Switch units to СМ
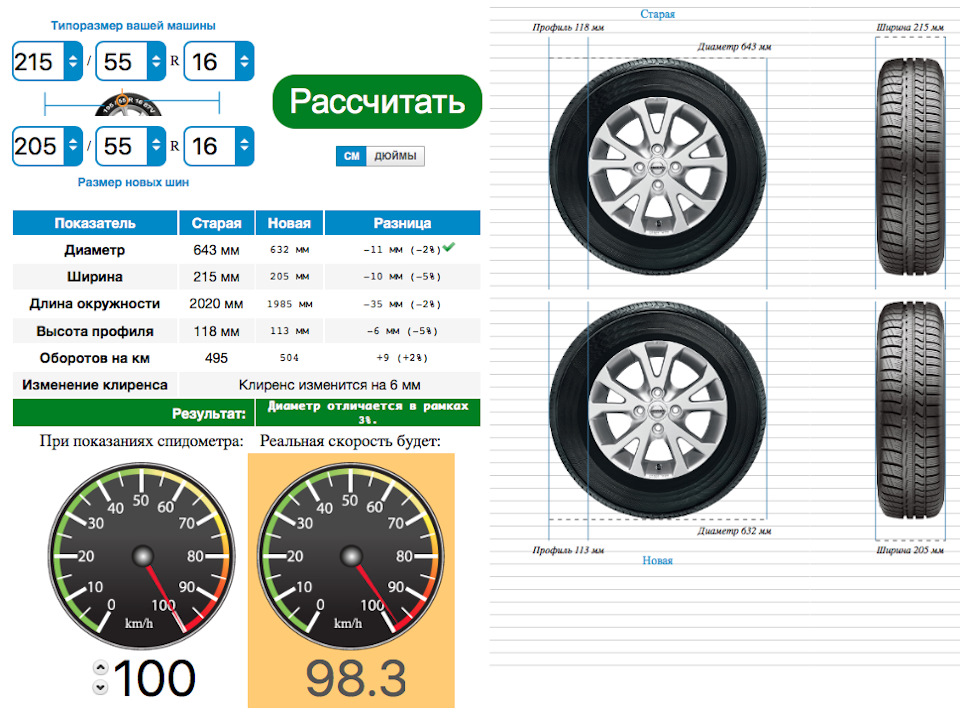Screen dimensions: 960x712 [x=351, y=156]
